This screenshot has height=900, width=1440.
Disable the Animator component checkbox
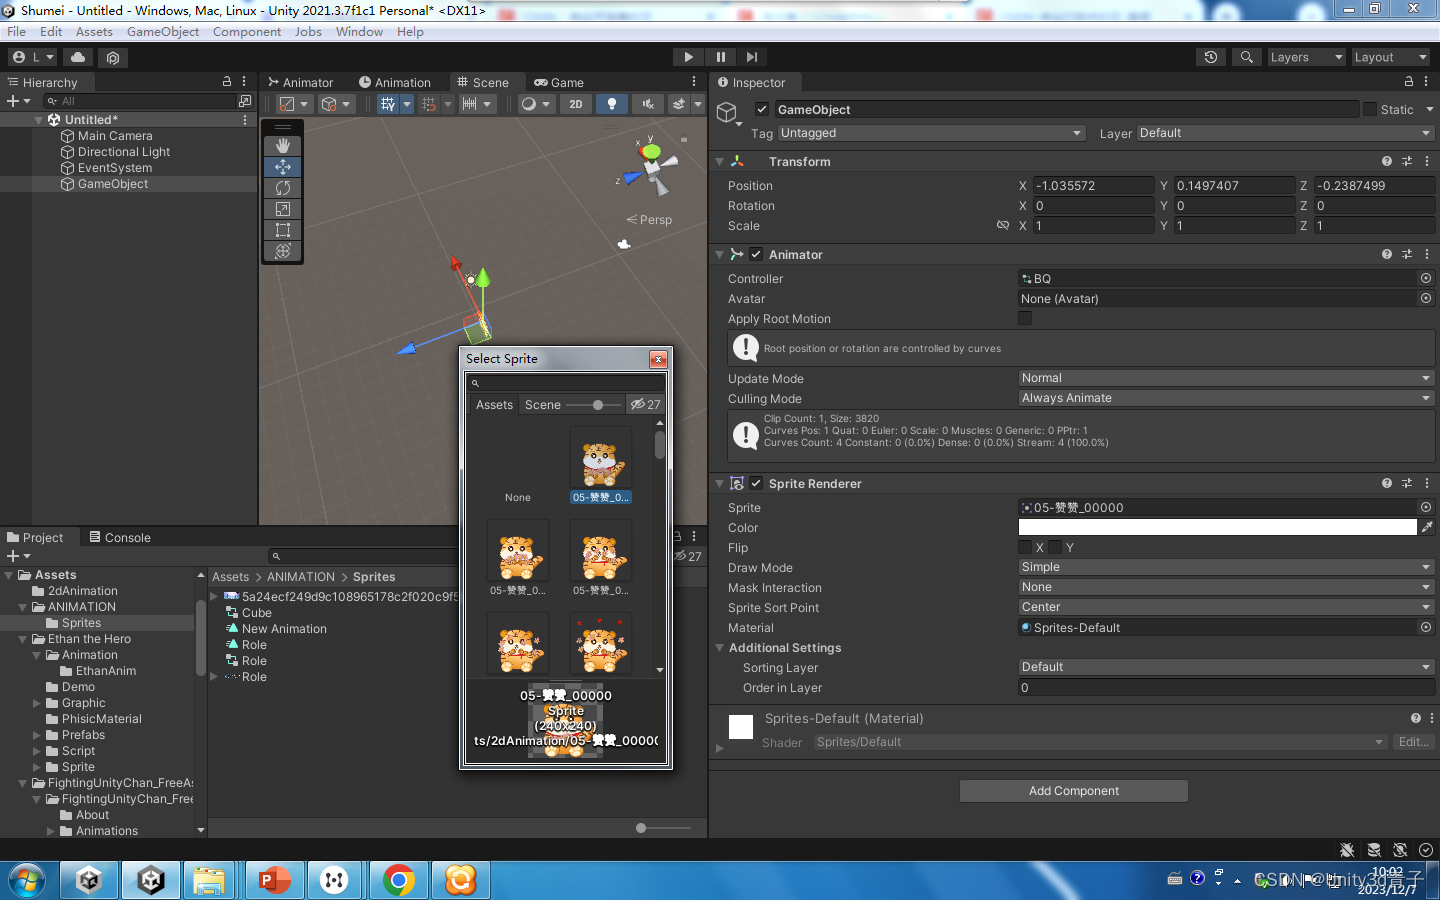756,254
